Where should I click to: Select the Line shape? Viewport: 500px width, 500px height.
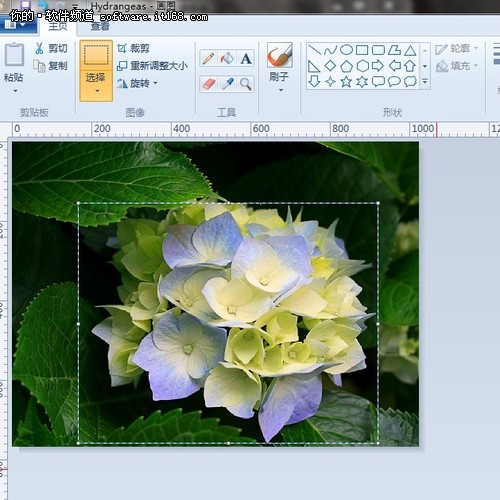point(314,50)
